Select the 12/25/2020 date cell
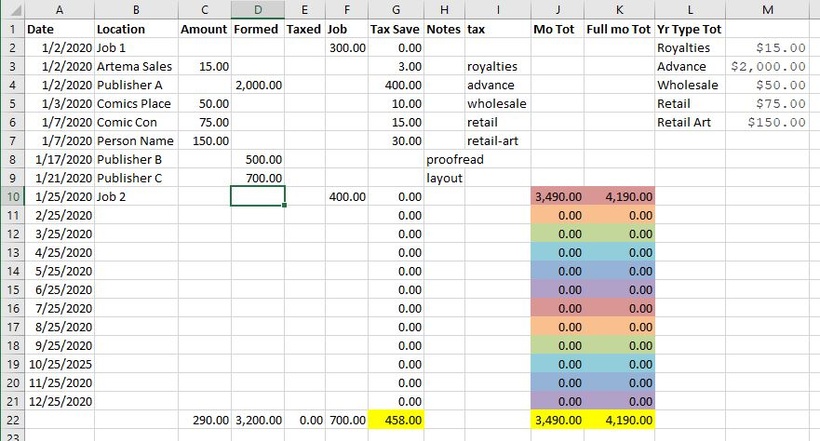 coord(60,402)
